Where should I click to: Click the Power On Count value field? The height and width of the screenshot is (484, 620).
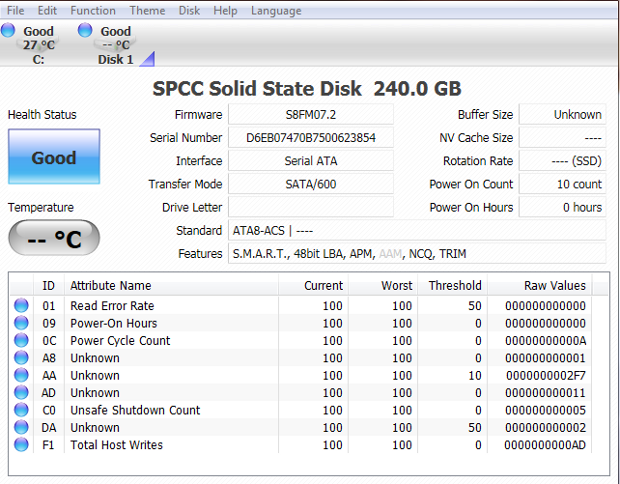562,184
